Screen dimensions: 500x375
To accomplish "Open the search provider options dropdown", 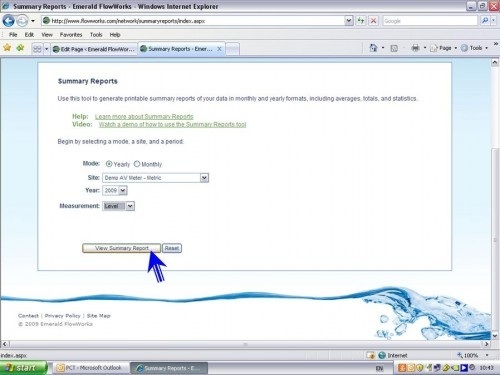I will pyautogui.click(x=493, y=21).
